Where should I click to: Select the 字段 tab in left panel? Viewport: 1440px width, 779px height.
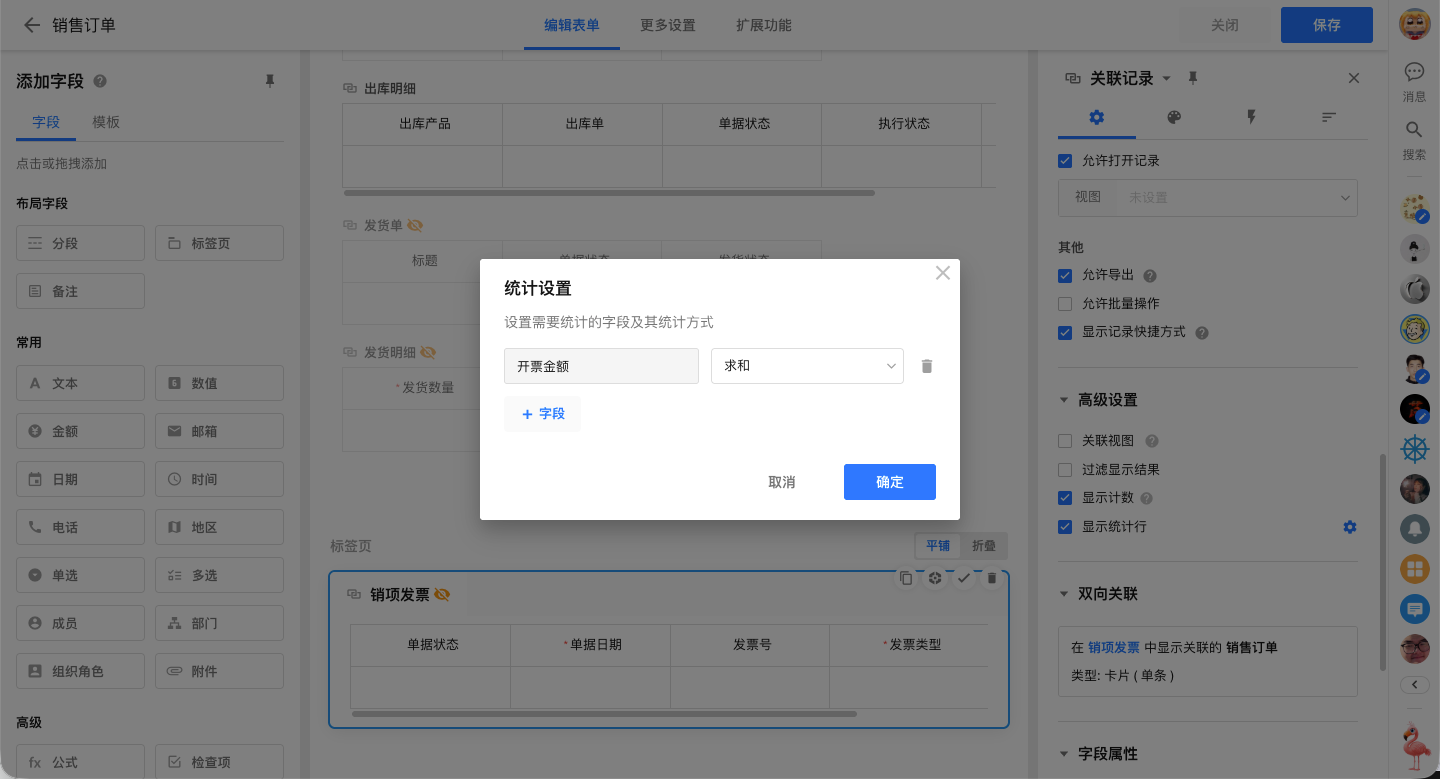(x=46, y=122)
